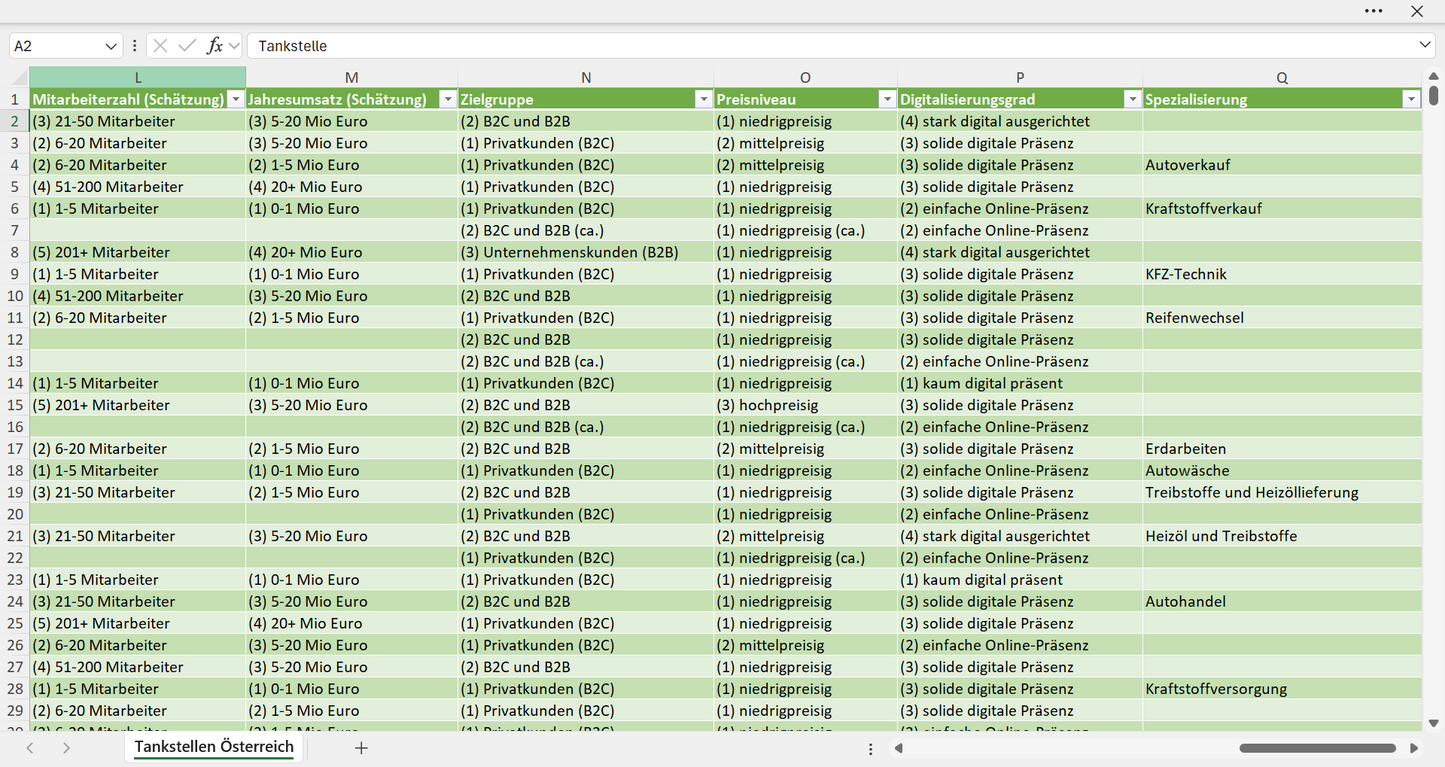Click cell with Kraftstoffverkauf

(1282, 209)
